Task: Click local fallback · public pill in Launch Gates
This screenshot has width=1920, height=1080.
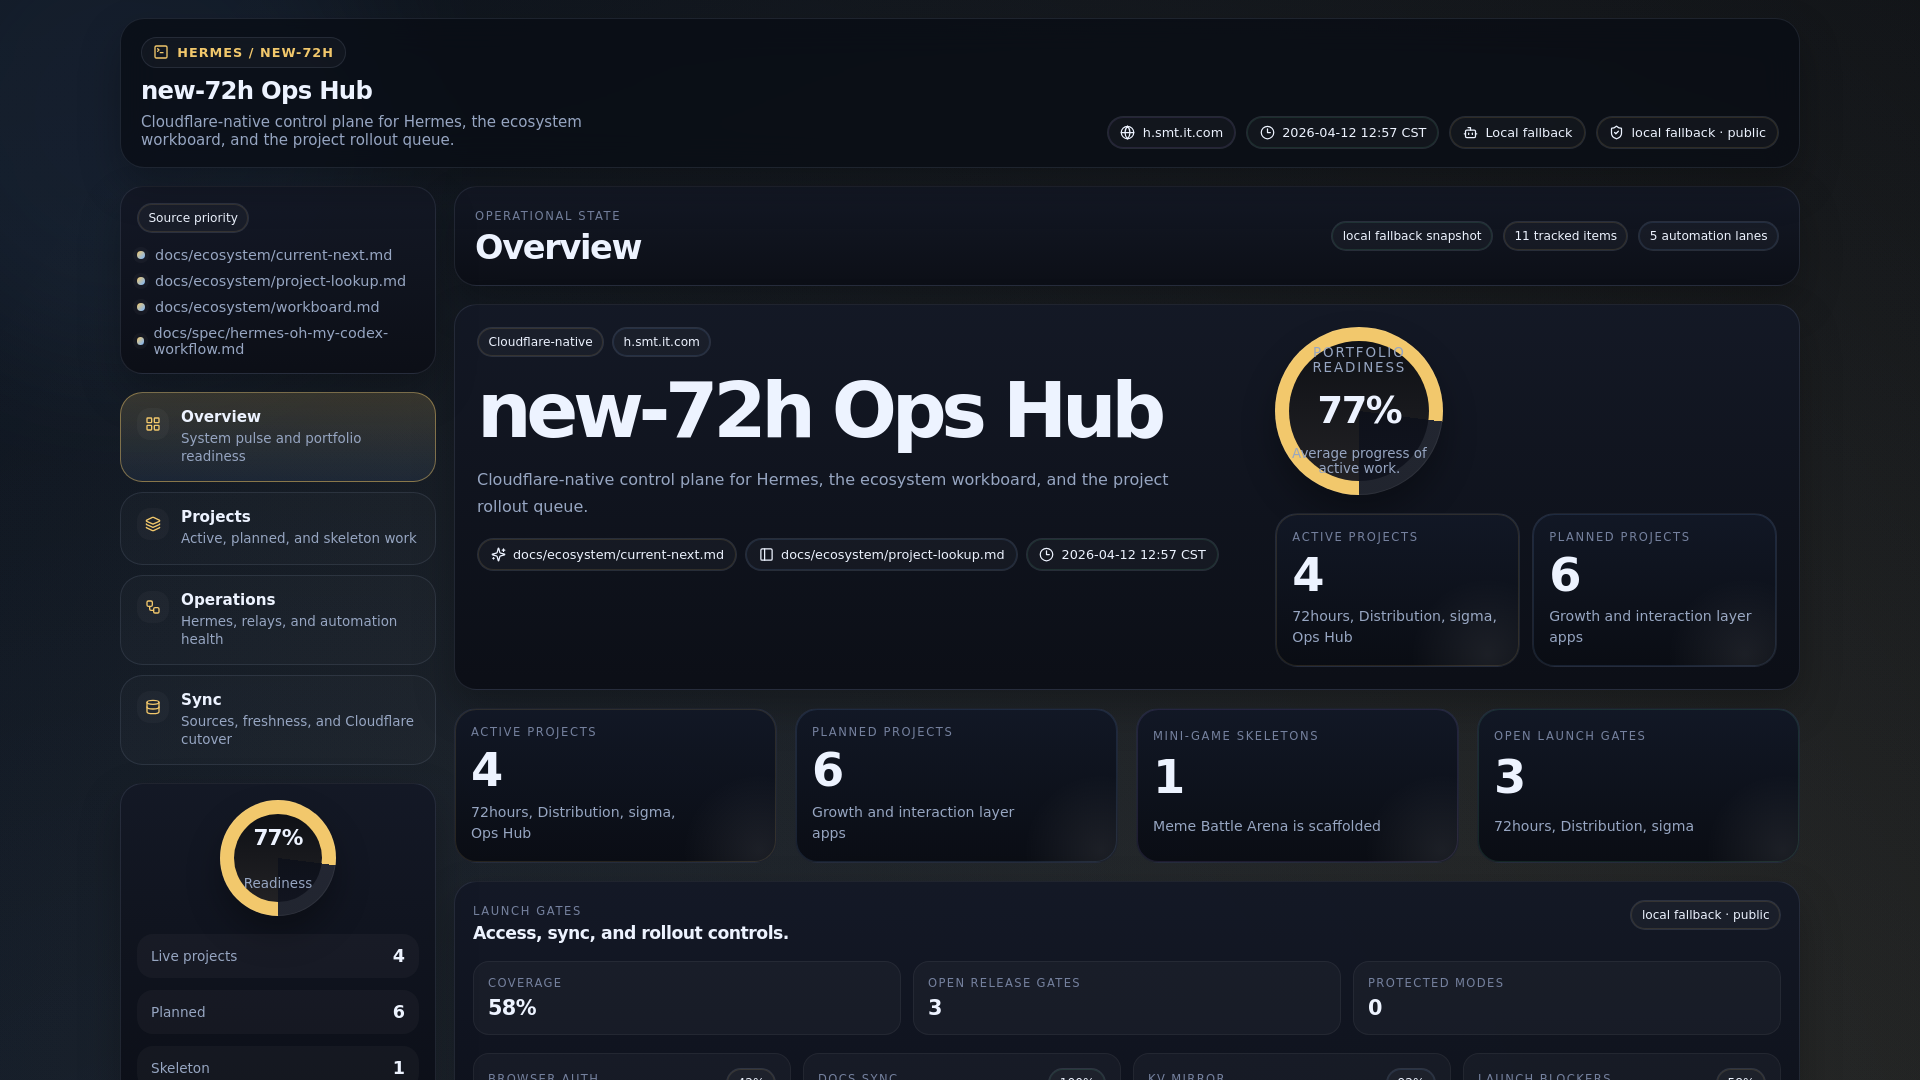Action: (1705, 915)
